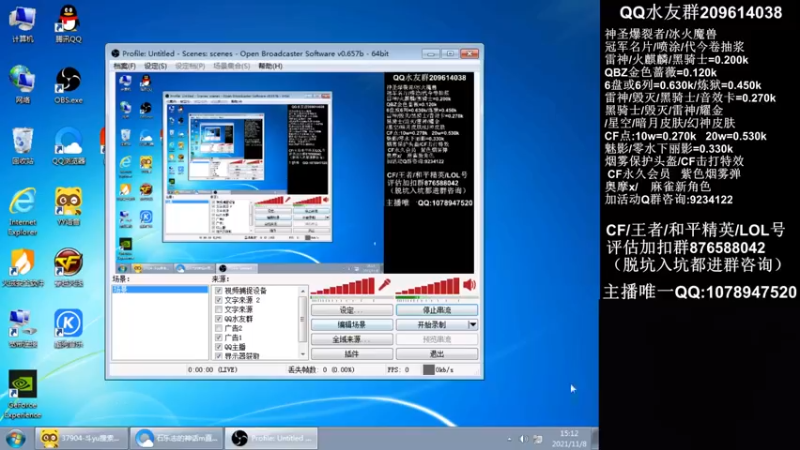Click the OBS preview area
Image resolution: width=800 pixels, height=450 pixels.
(x=293, y=173)
